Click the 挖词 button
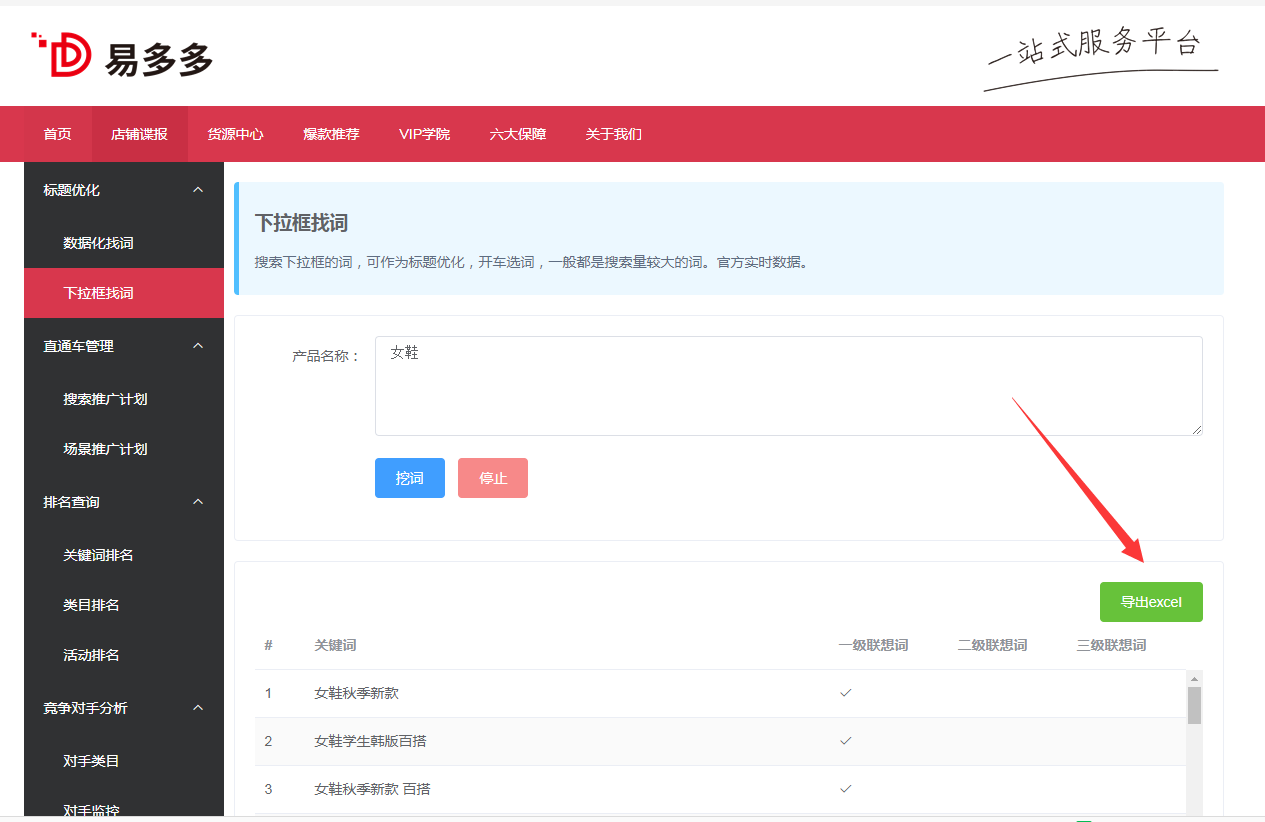 coord(409,477)
